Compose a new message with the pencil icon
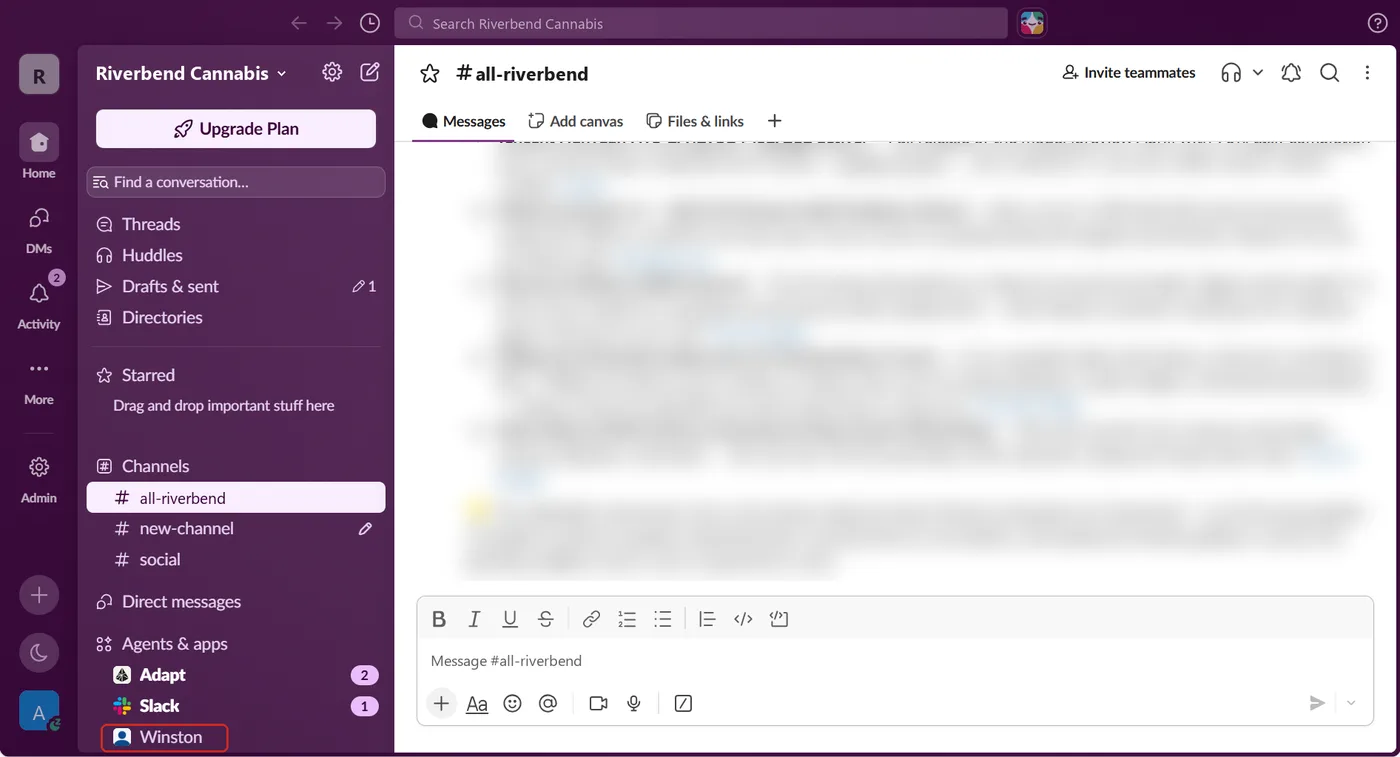The width and height of the screenshot is (1400, 757). coord(370,72)
